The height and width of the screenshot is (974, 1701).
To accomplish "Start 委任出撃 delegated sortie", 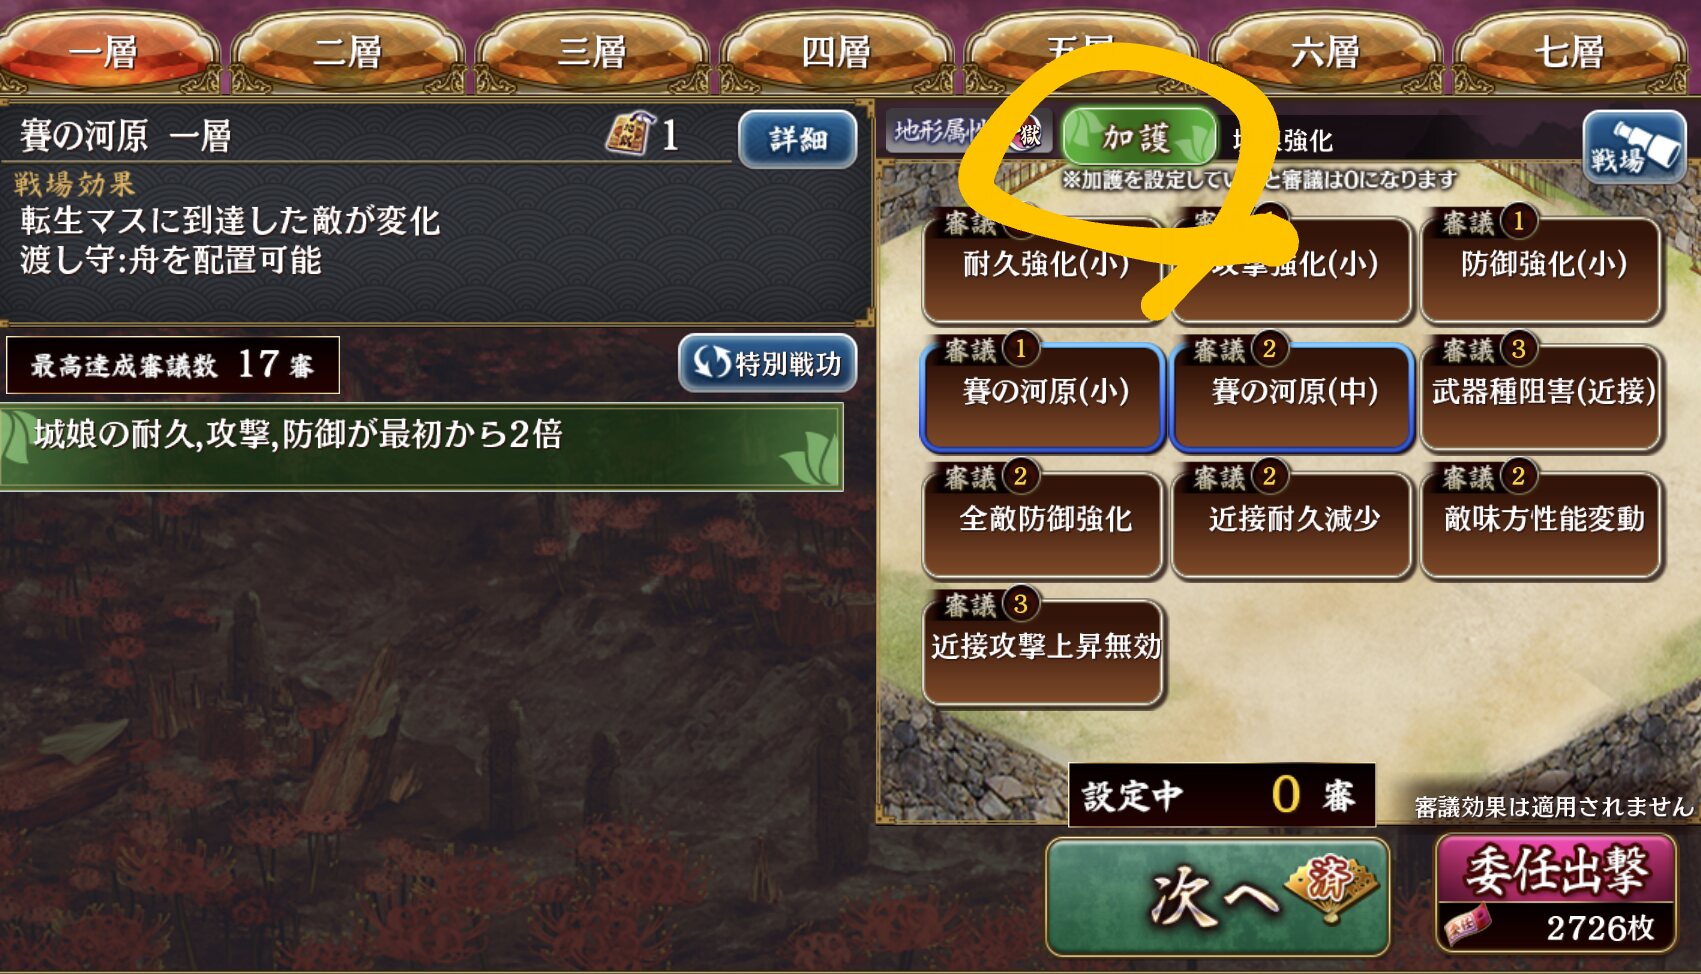I will pos(1555,892).
